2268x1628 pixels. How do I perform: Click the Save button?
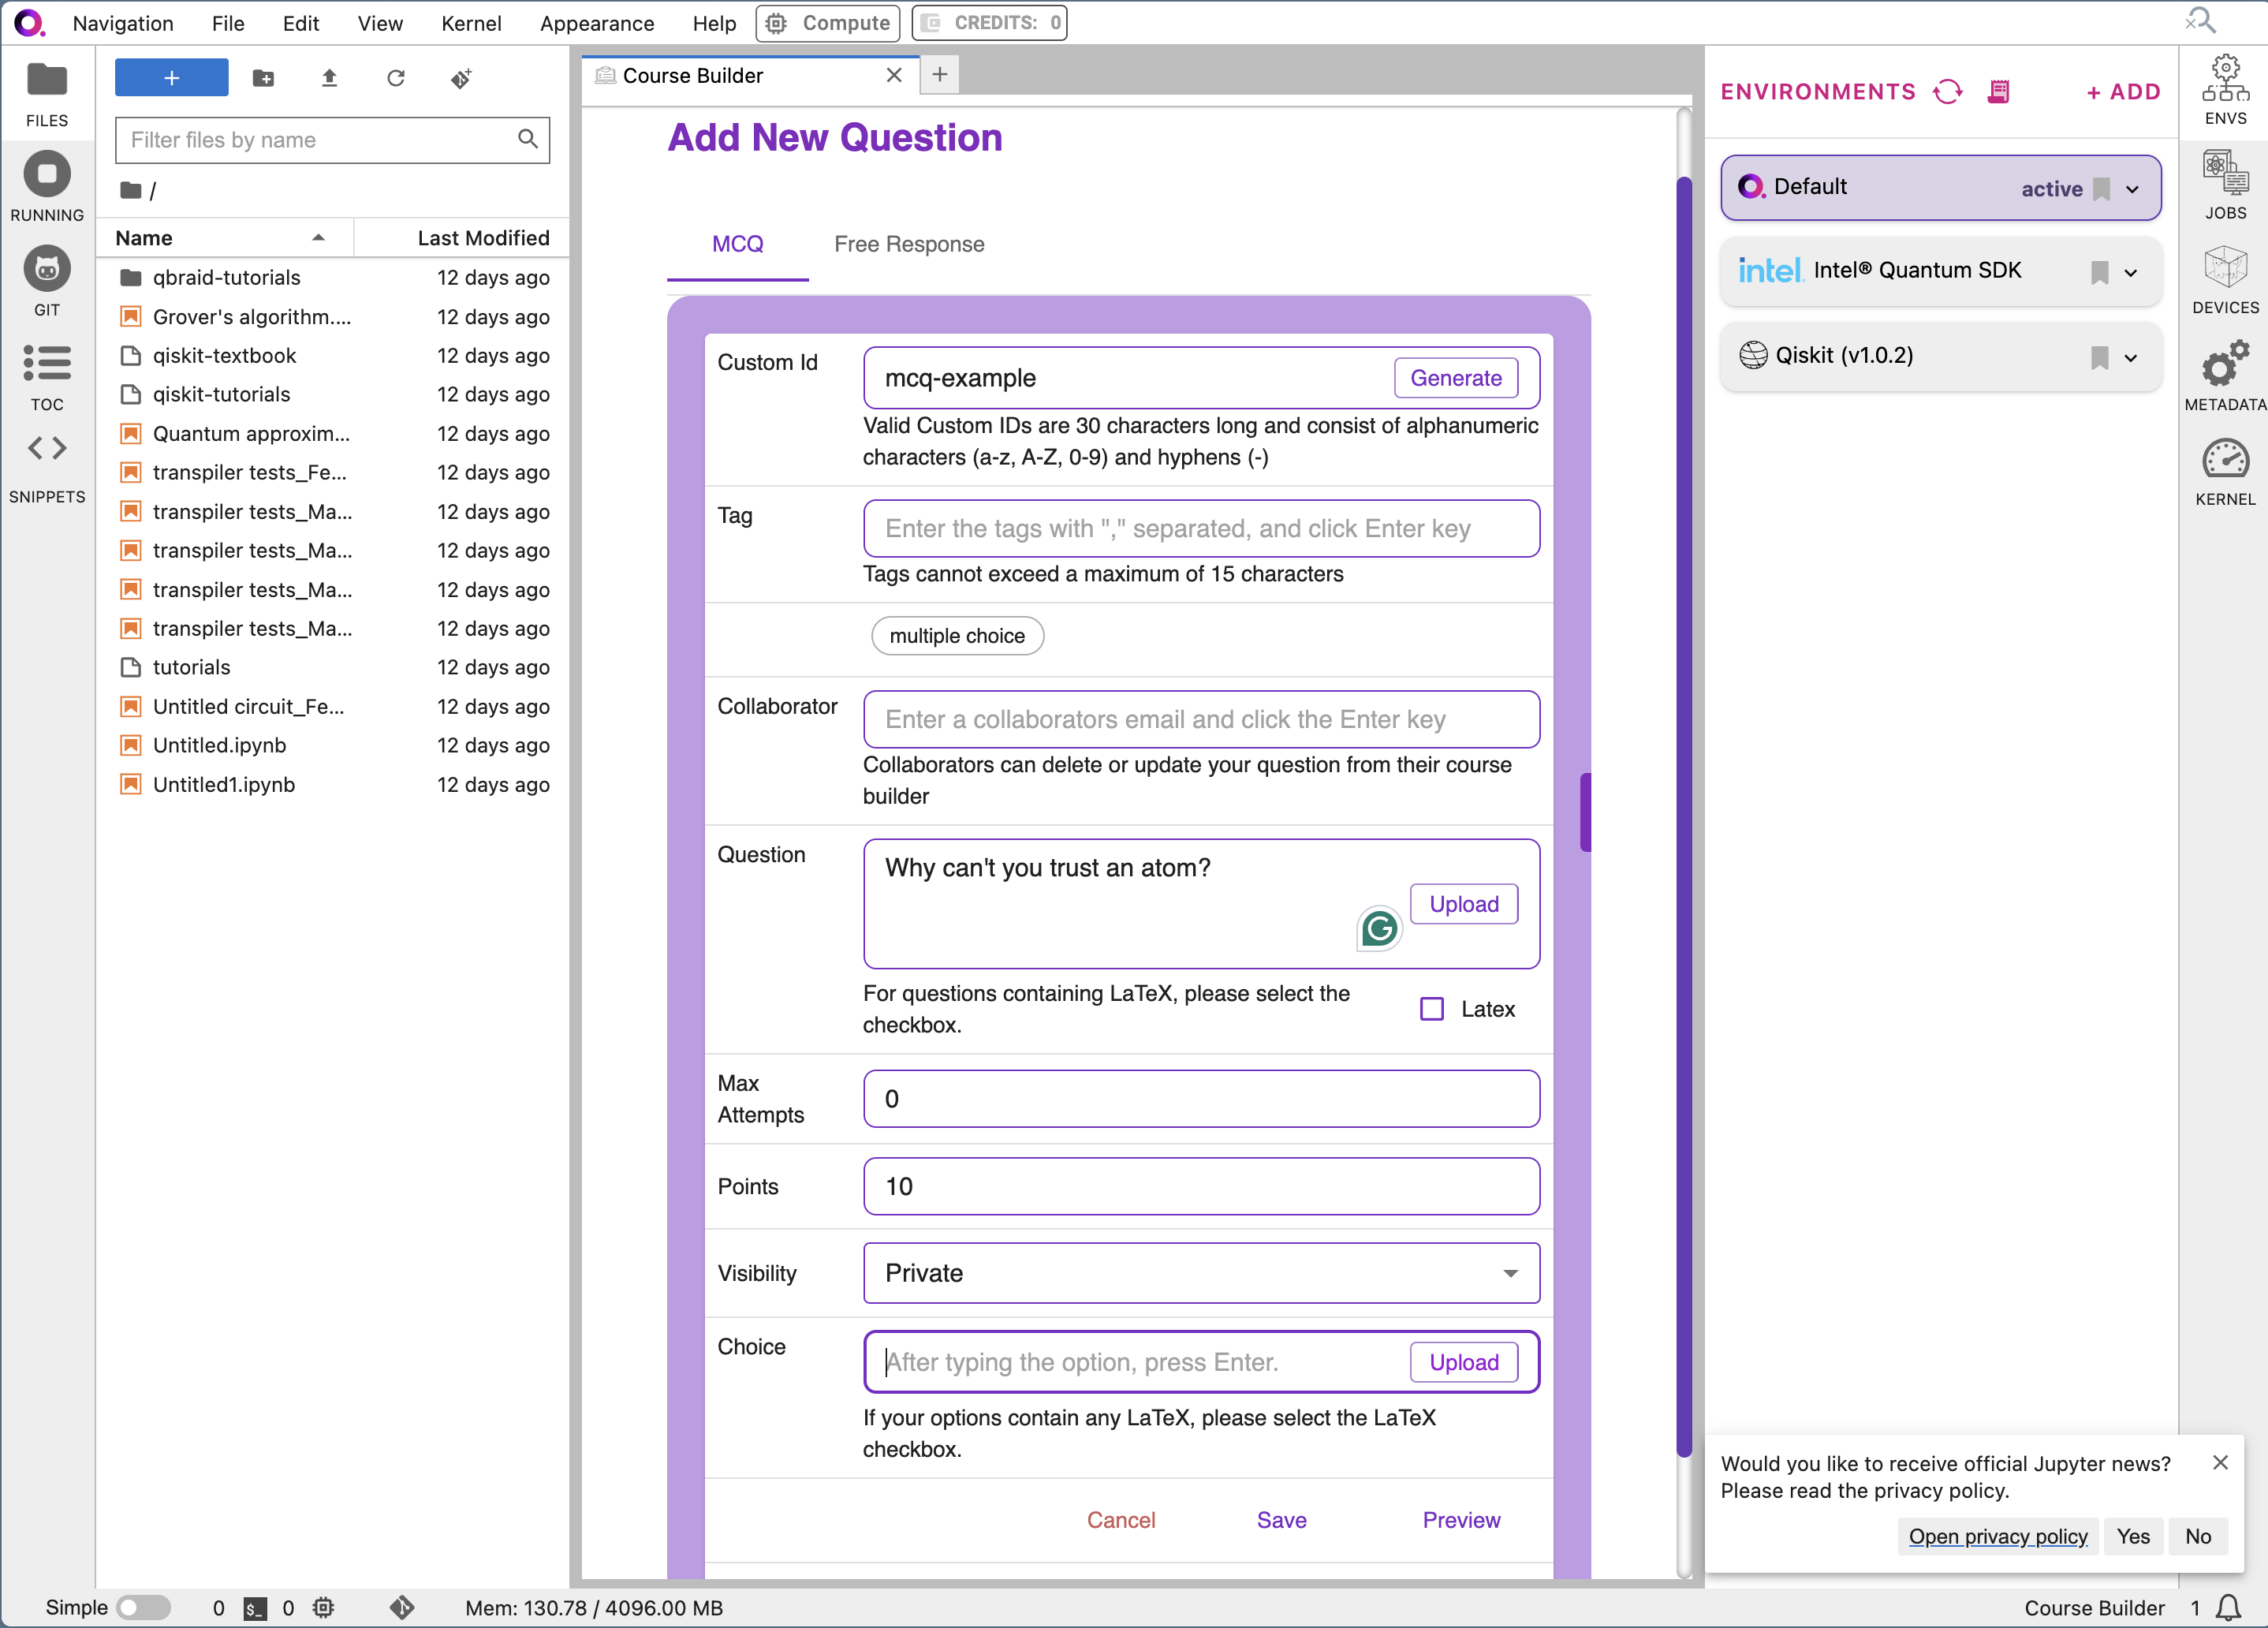[x=1281, y=1520]
